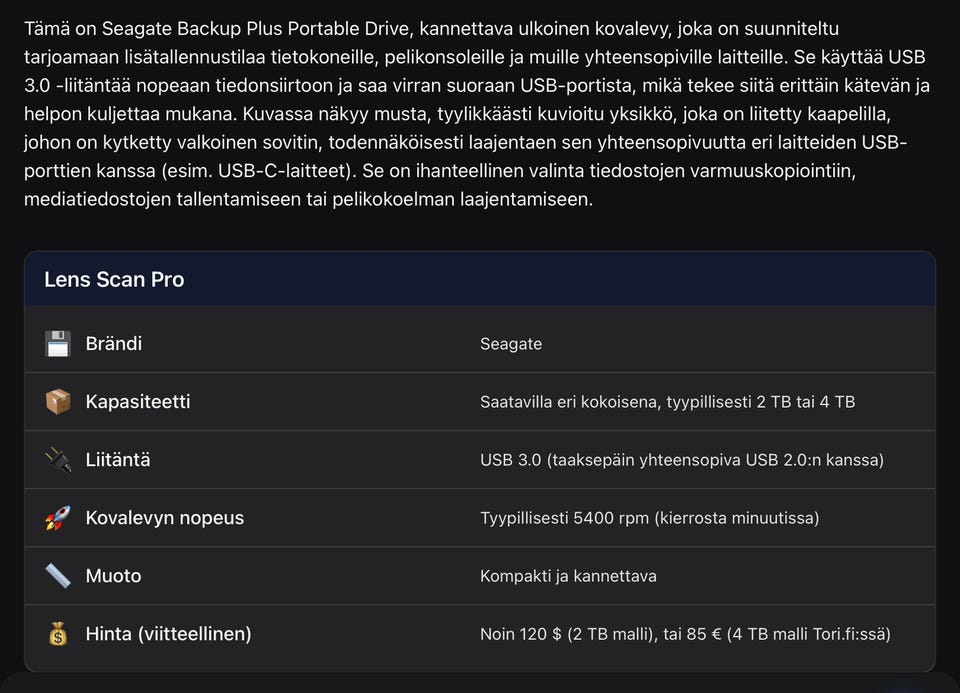
Task: Click the Kapasiteetti row label
Action: (138, 402)
